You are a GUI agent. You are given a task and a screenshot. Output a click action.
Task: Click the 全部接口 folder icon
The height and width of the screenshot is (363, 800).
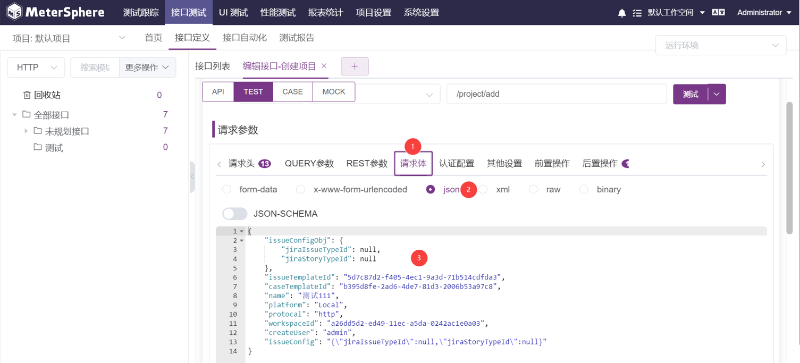coord(26,114)
